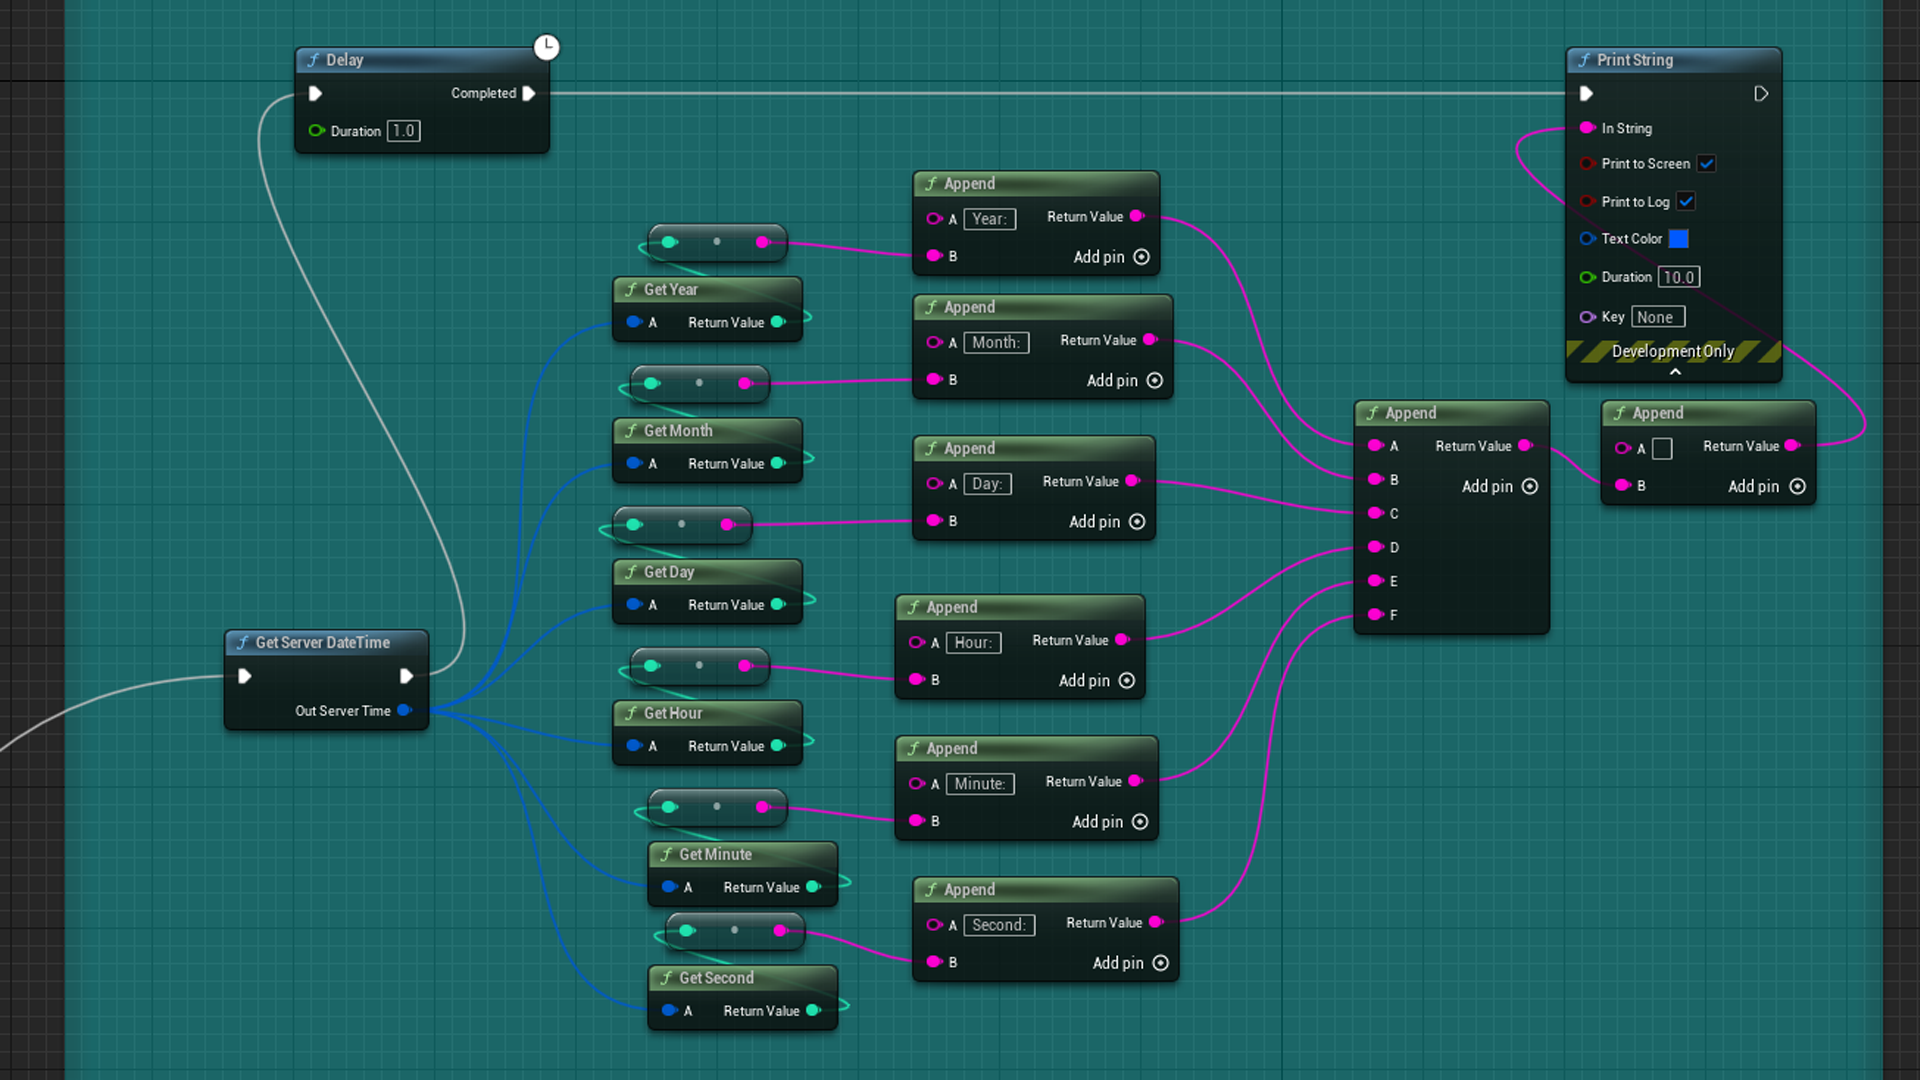Click Return Value pin on Year Append

[1136, 216]
